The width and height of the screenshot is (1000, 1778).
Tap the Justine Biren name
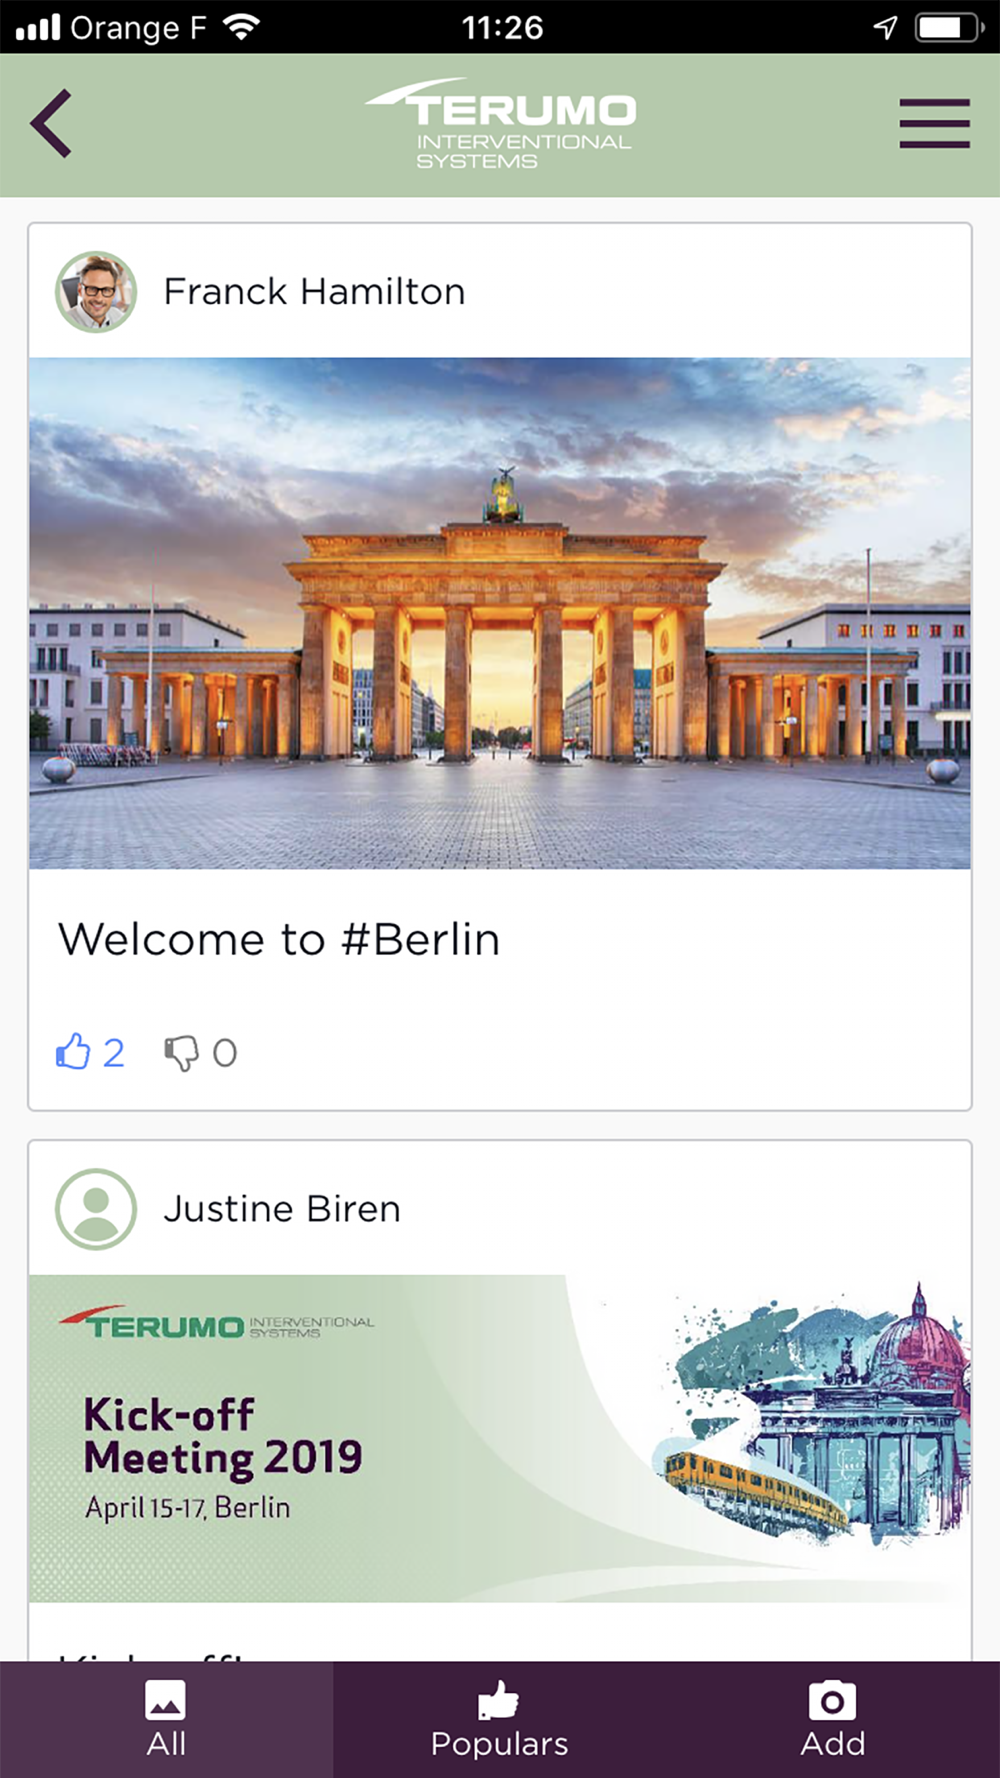(x=282, y=1209)
